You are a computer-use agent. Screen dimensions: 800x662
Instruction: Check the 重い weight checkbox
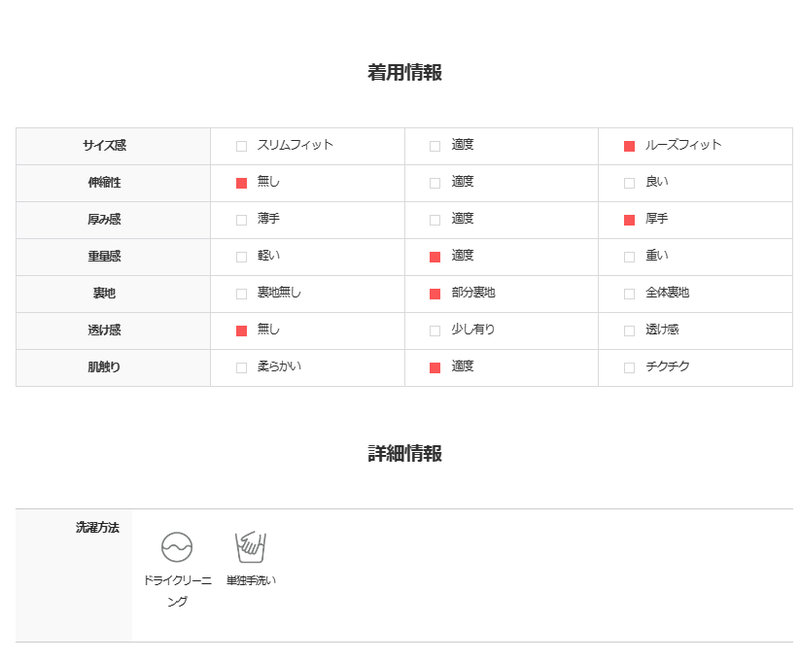tap(629, 257)
